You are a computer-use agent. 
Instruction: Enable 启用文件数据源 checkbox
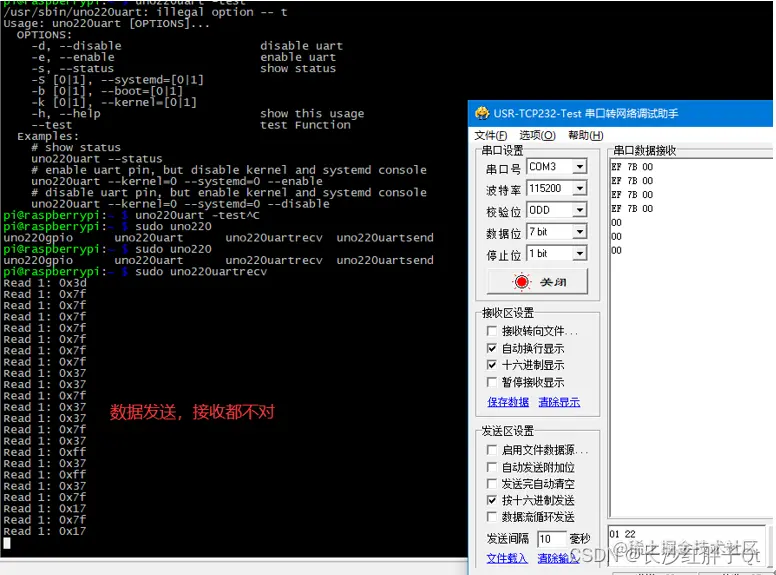(x=491, y=450)
